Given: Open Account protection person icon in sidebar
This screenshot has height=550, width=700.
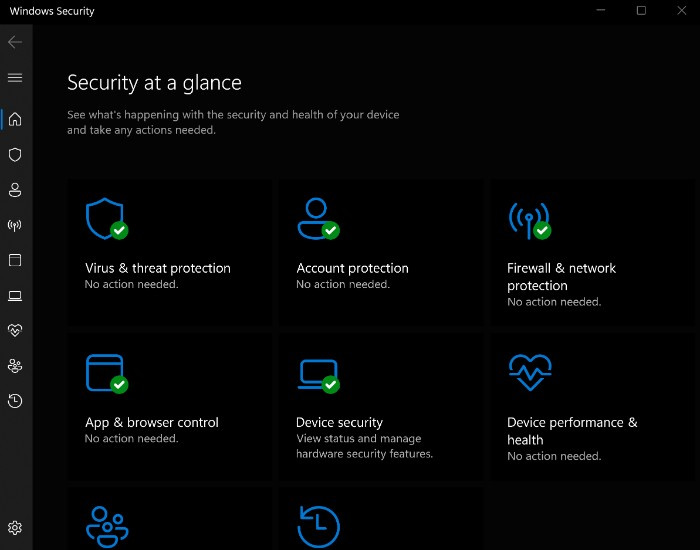Looking at the screenshot, I should point(15,190).
